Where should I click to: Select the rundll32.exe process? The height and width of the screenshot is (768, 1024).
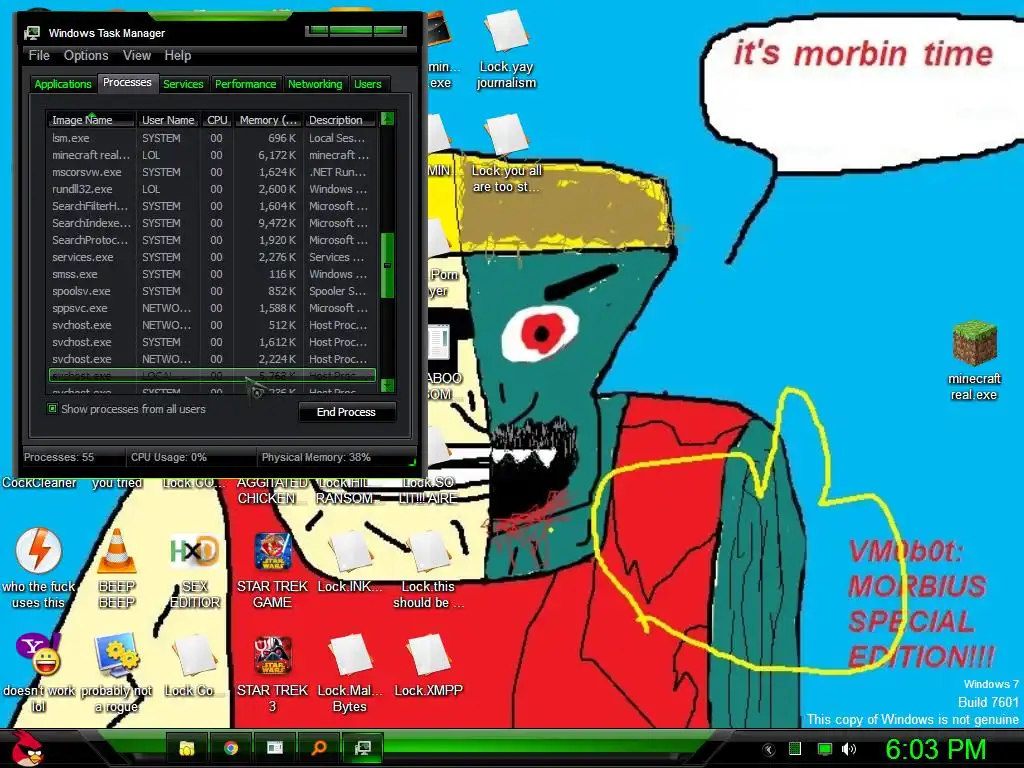(212, 189)
